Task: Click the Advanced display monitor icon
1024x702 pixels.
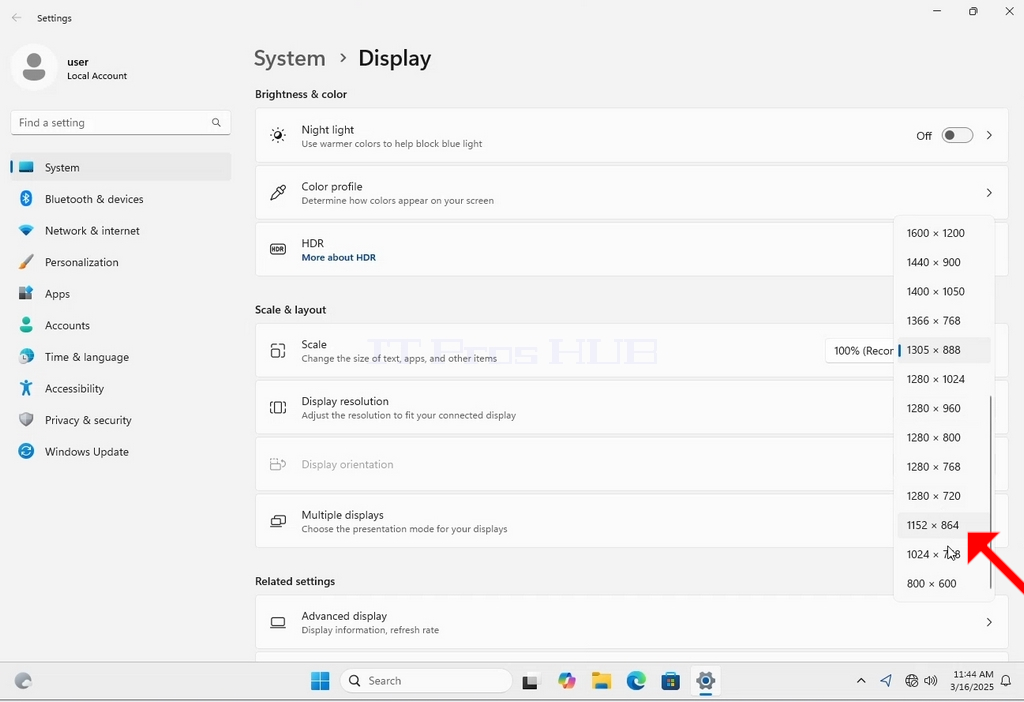Action: coord(278,622)
